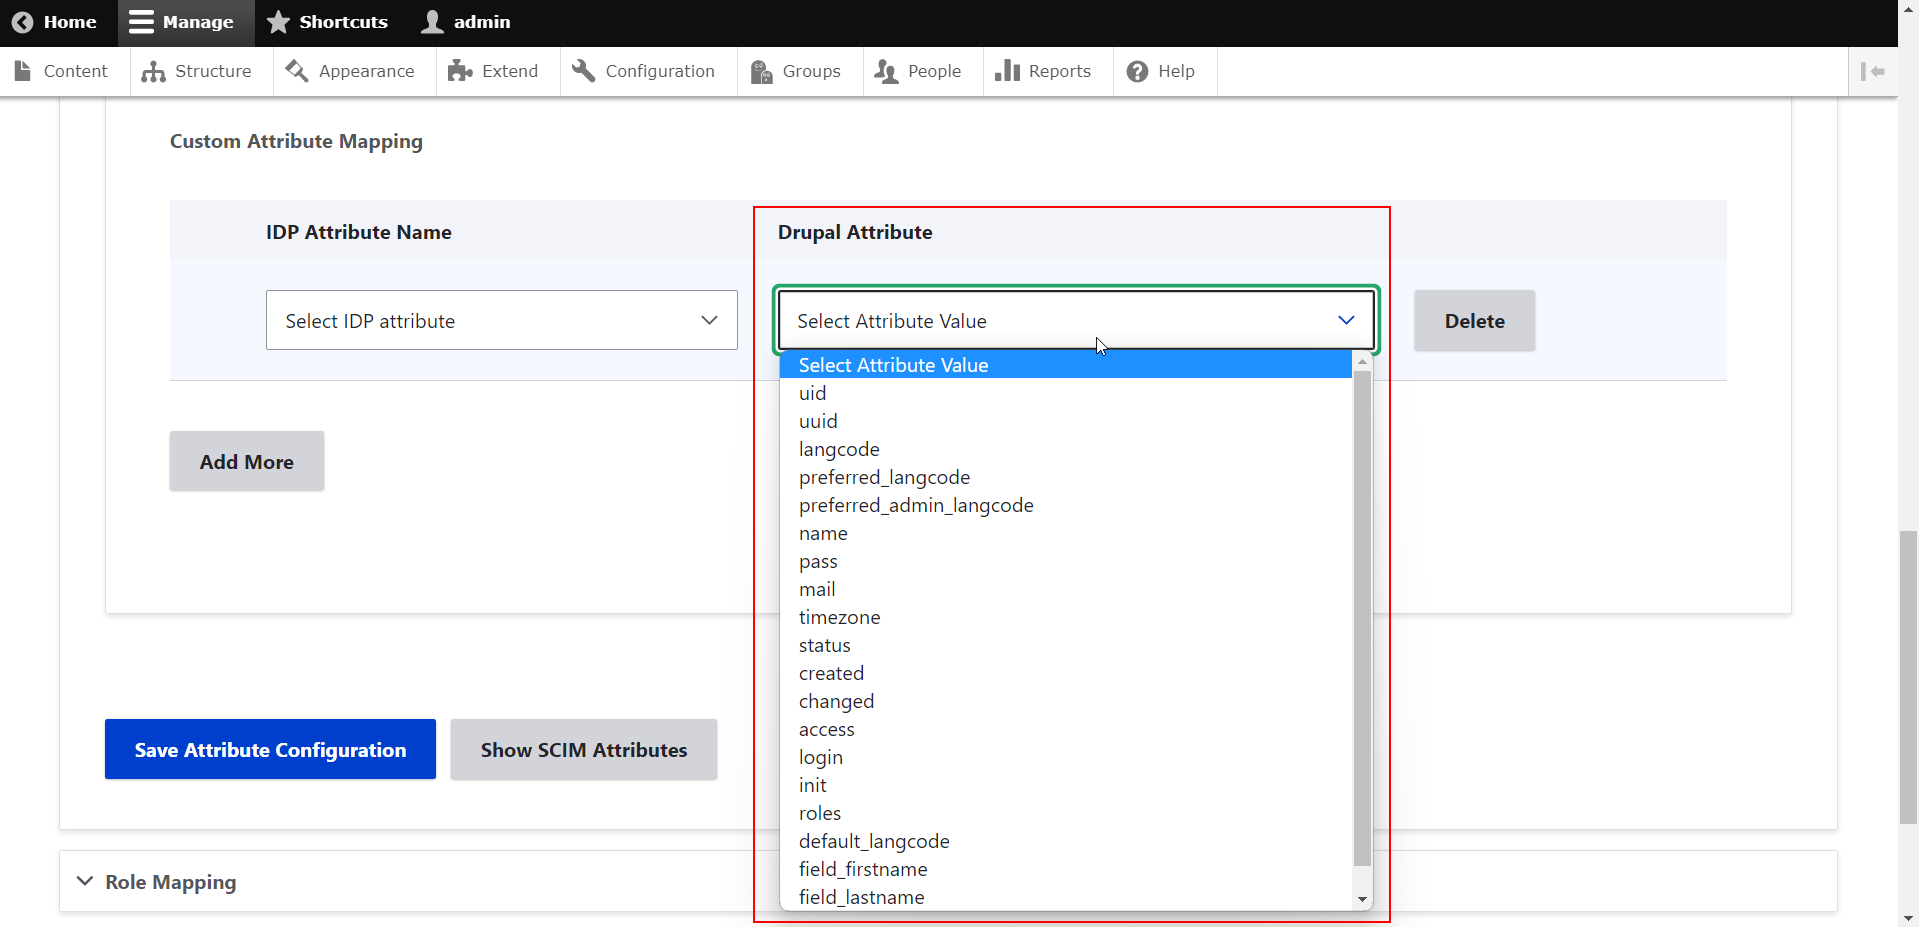Open the admin user icon

[432, 22]
